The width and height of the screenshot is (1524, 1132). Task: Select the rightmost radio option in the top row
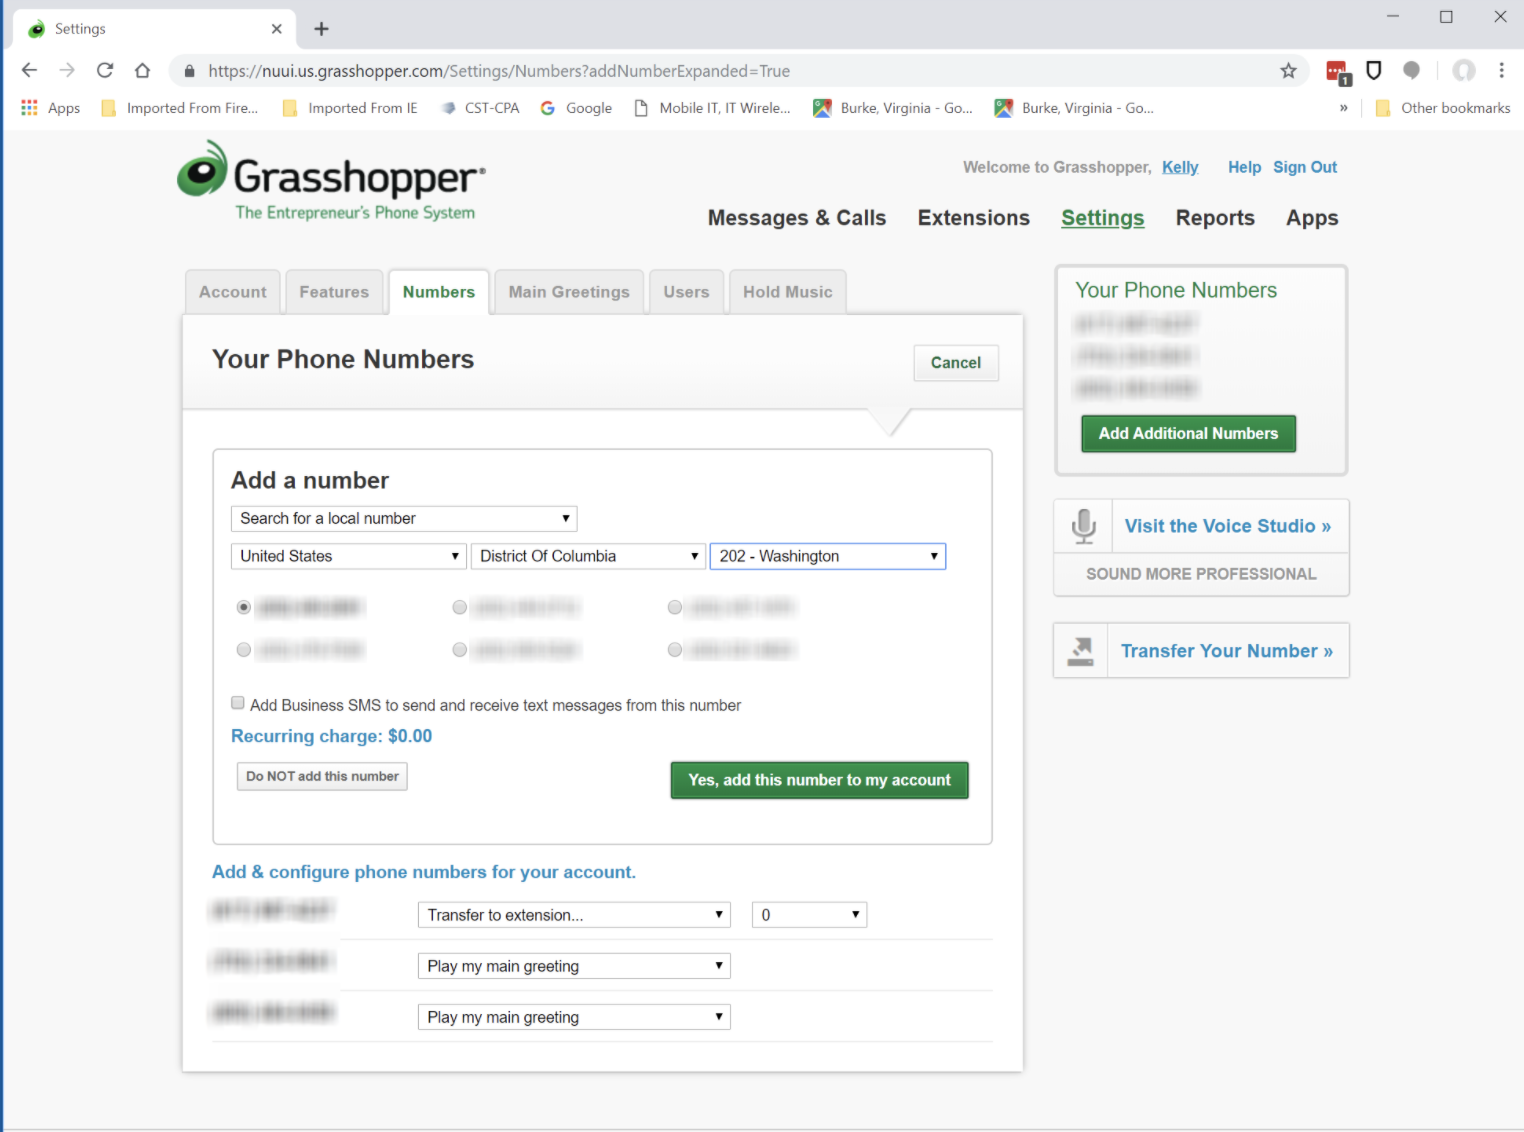coord(675,607)
